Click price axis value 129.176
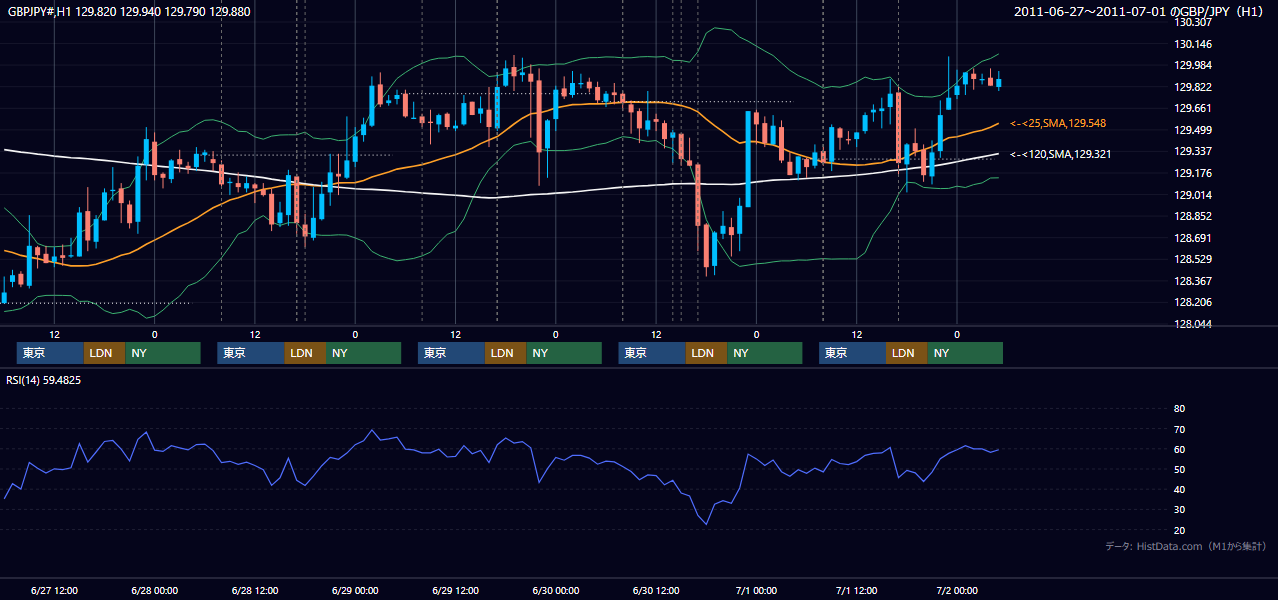The width and height of the screenshot is (1278, 600). [x=1192, y=173]
